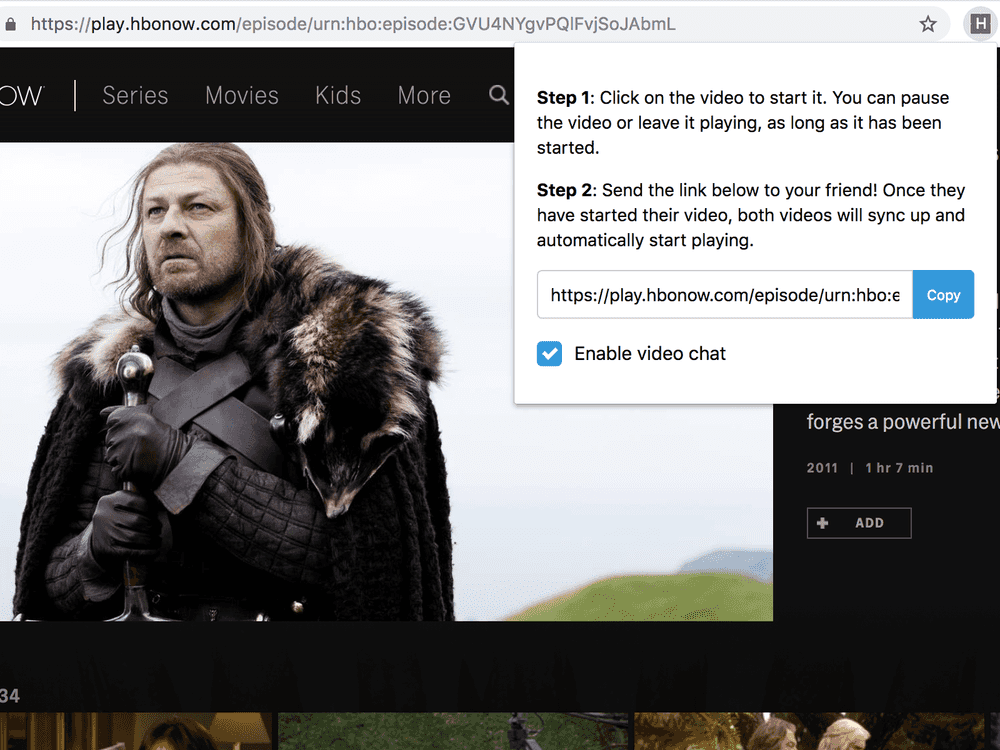The height and width of the screenshot is (750, 1000).
Task: Click the Enable video chat label
Action: click(x=650, y=353)
